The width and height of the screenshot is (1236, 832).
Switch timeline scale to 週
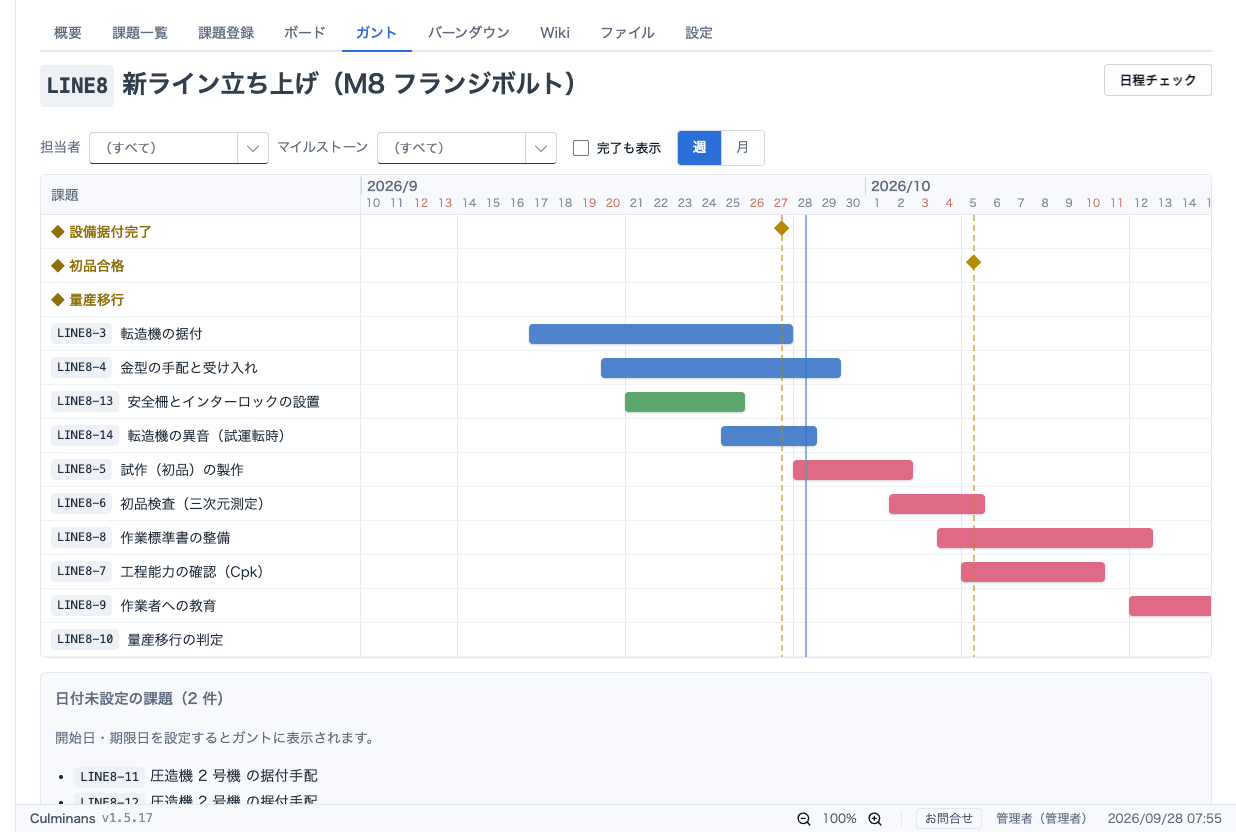pyautogui.click(x=699, y=147)
